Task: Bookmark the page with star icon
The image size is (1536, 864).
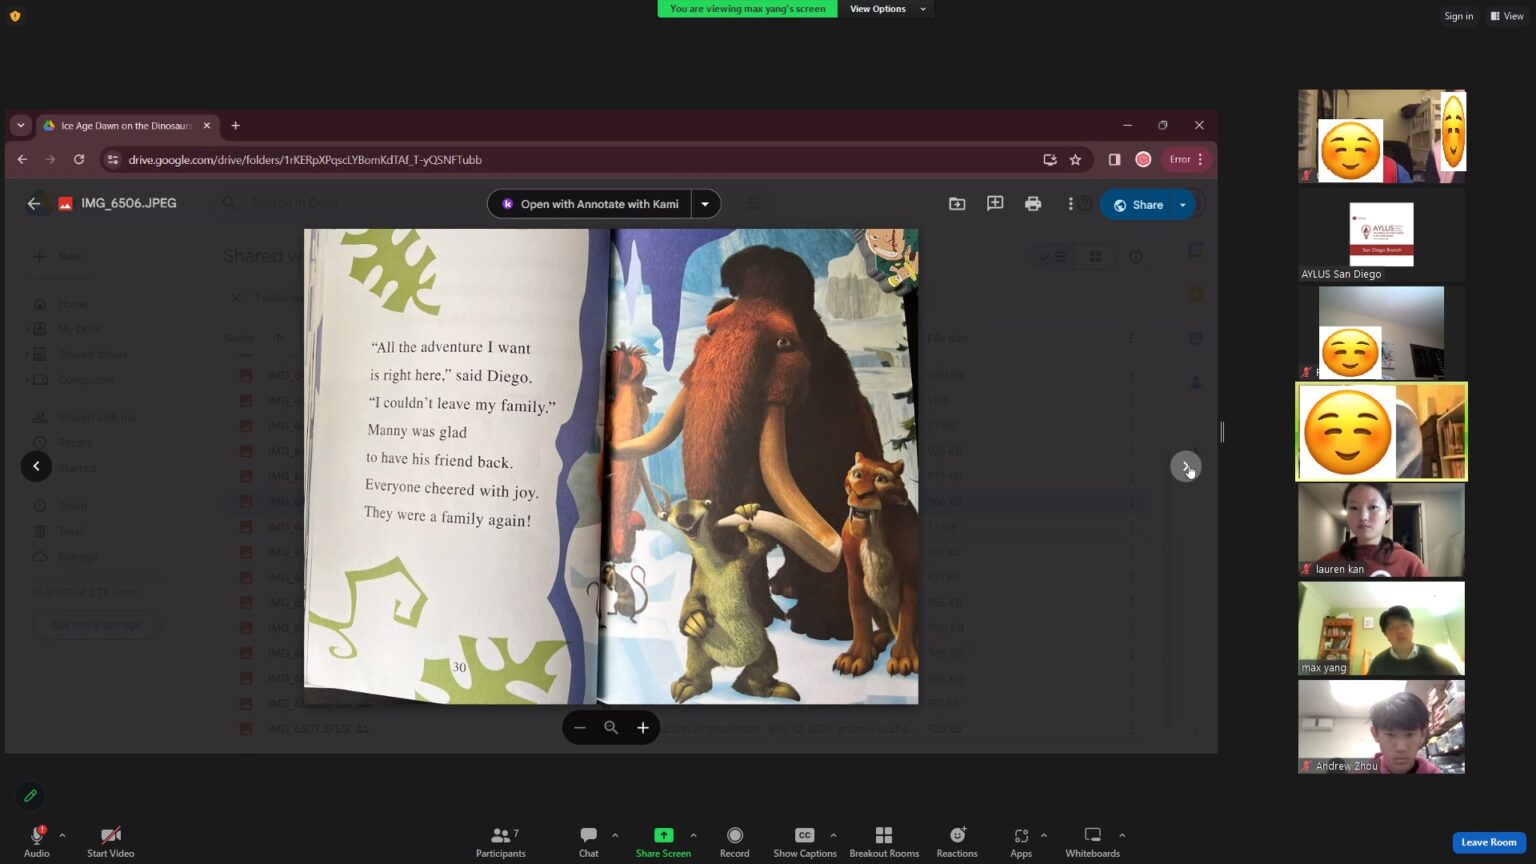Action: pos(1075,159)
